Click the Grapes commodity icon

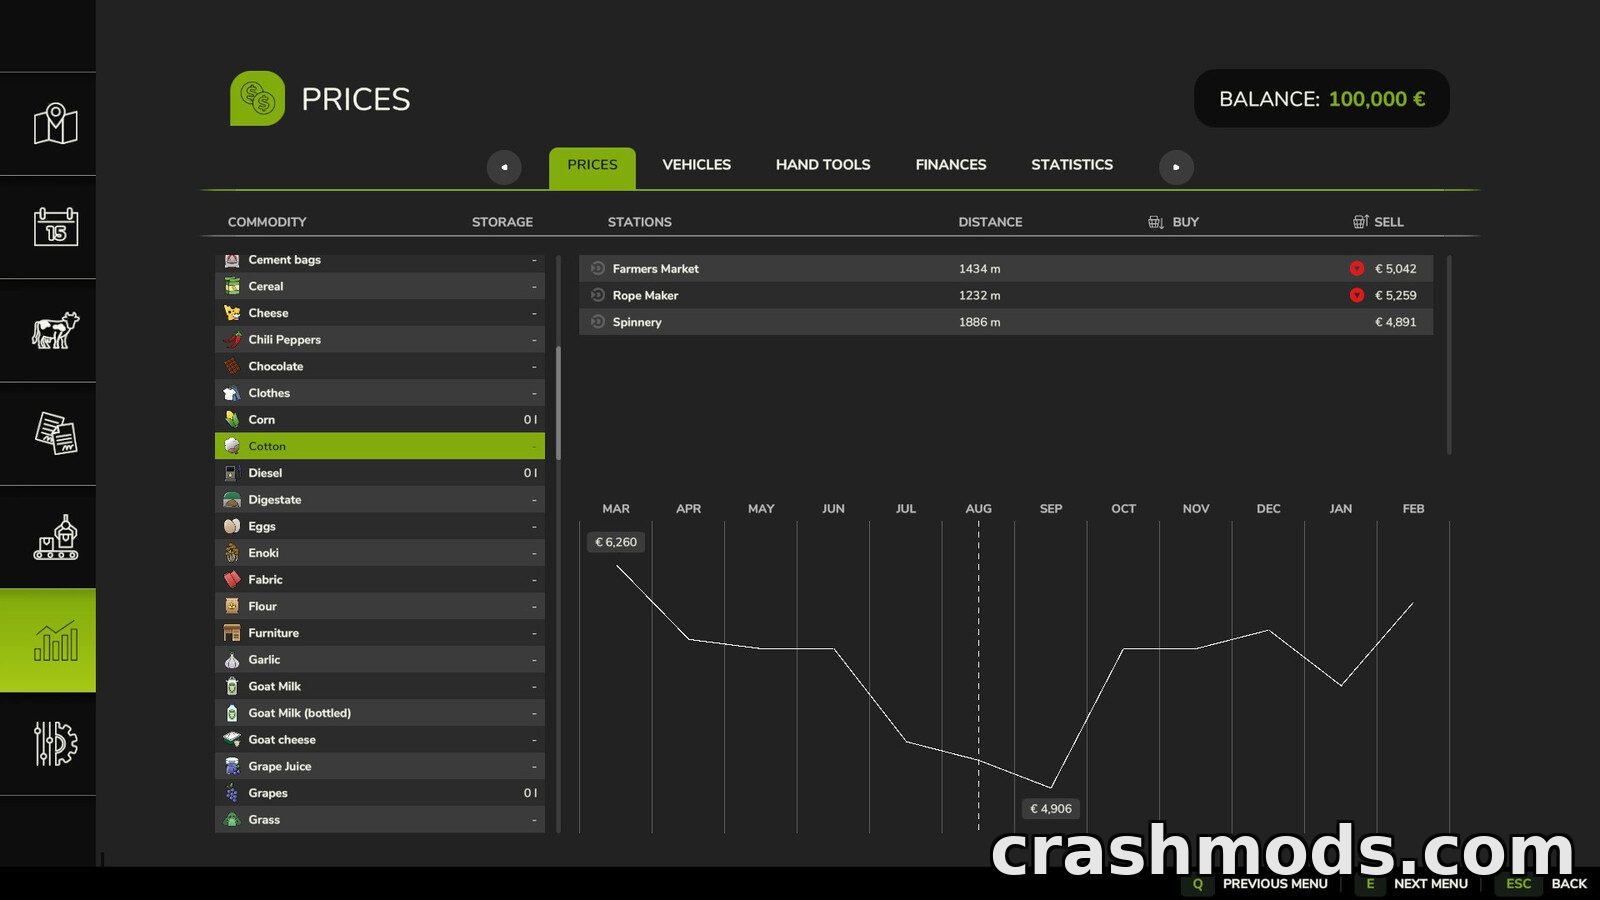click(x=232, y=793)
